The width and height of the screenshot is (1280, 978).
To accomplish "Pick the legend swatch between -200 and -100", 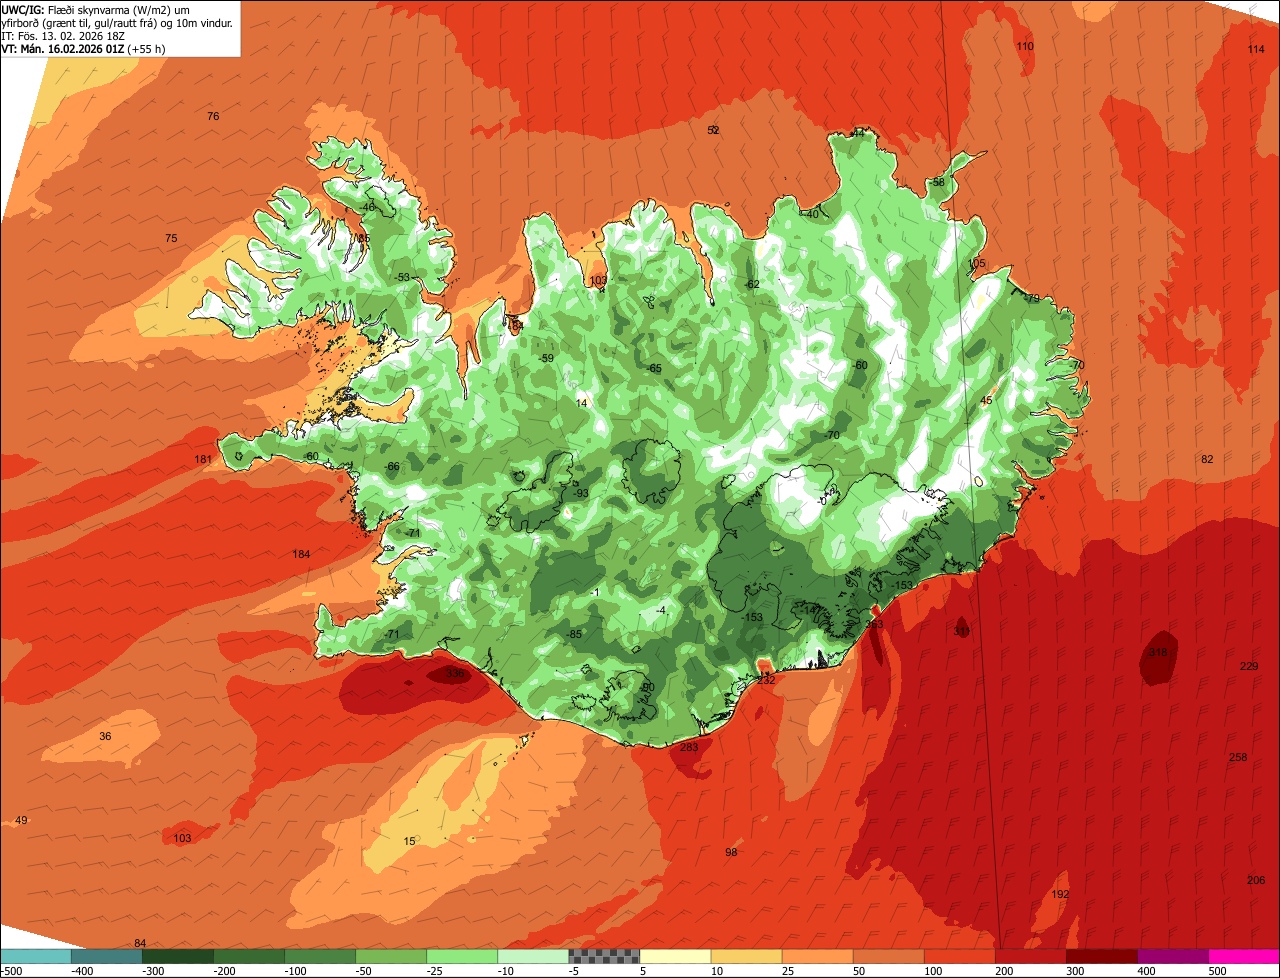I will point(248,956).
